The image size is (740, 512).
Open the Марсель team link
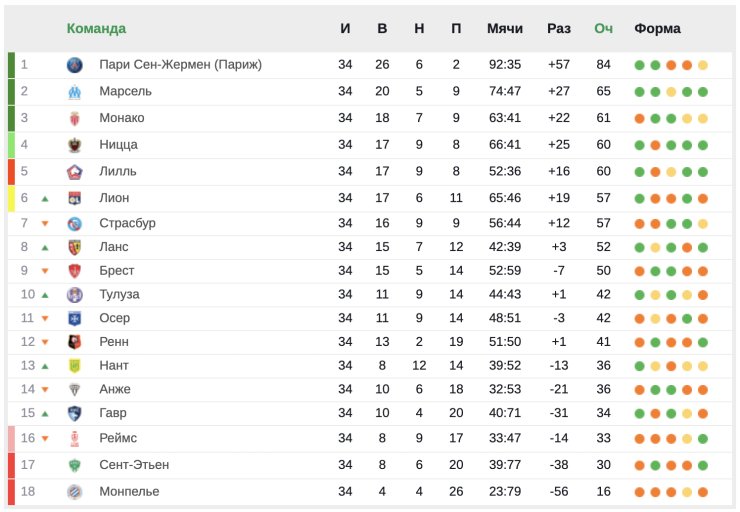point(126,92)
